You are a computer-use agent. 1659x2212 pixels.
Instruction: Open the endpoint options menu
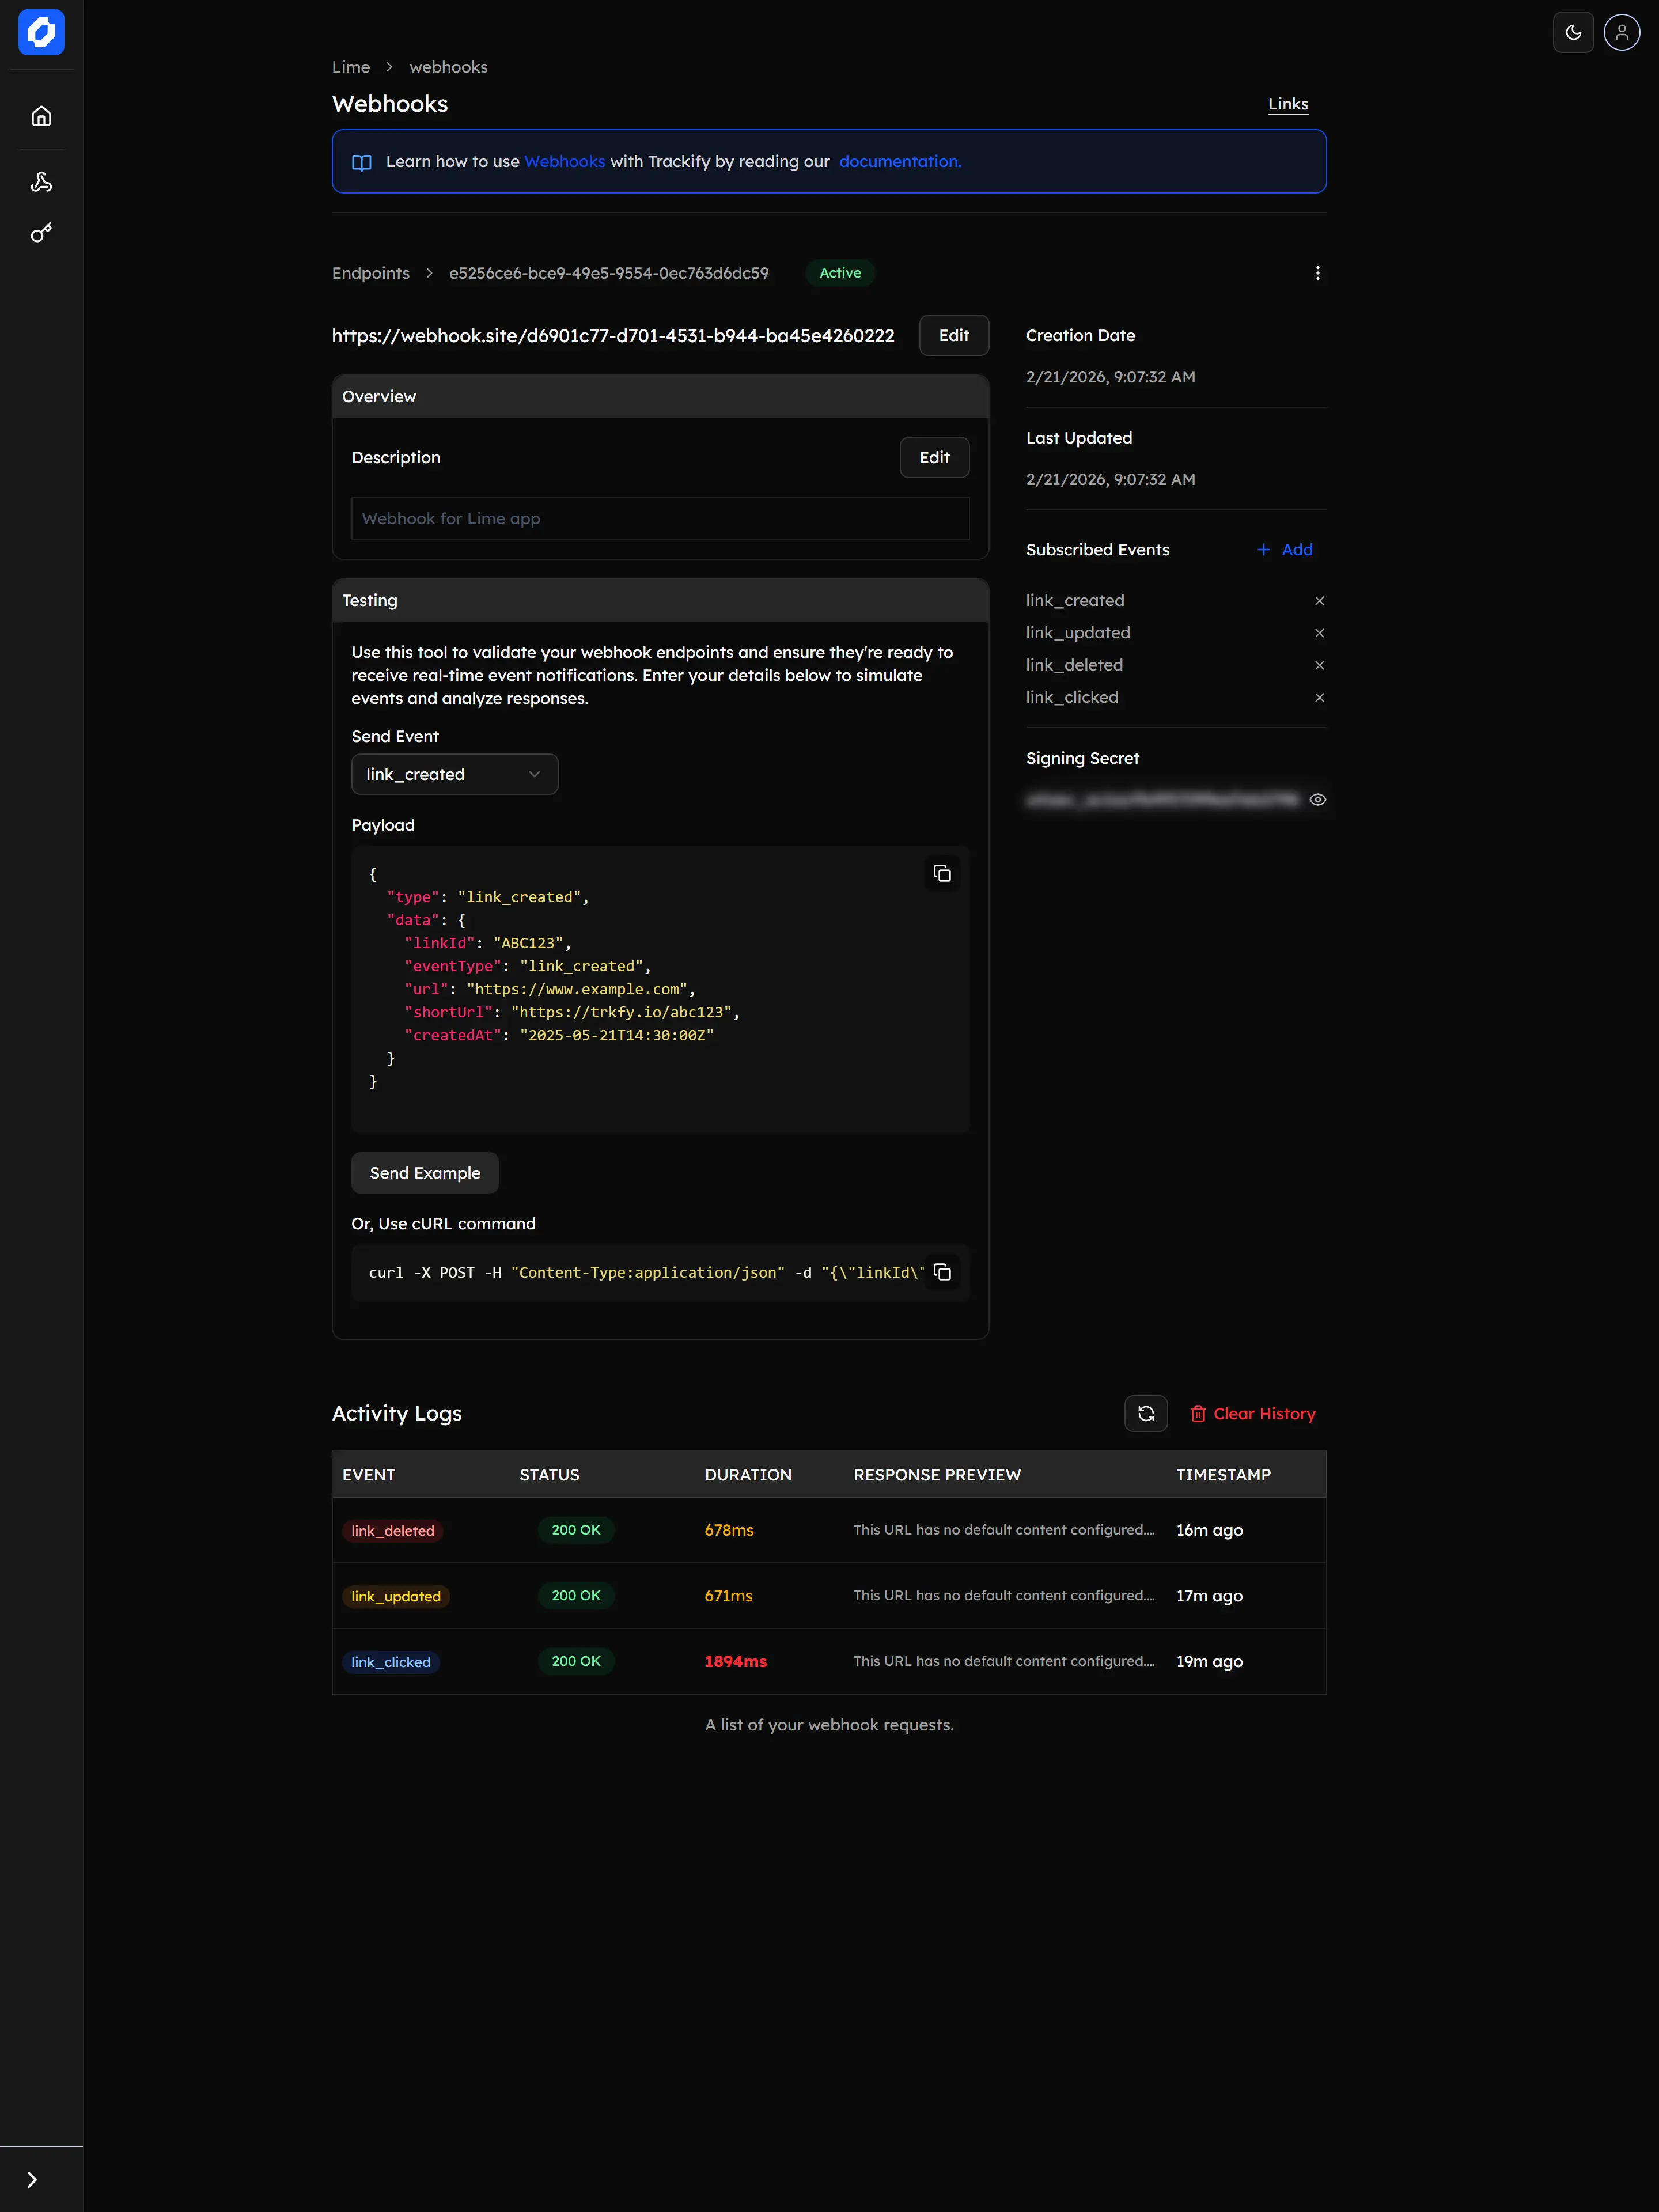coord(1317,272)
